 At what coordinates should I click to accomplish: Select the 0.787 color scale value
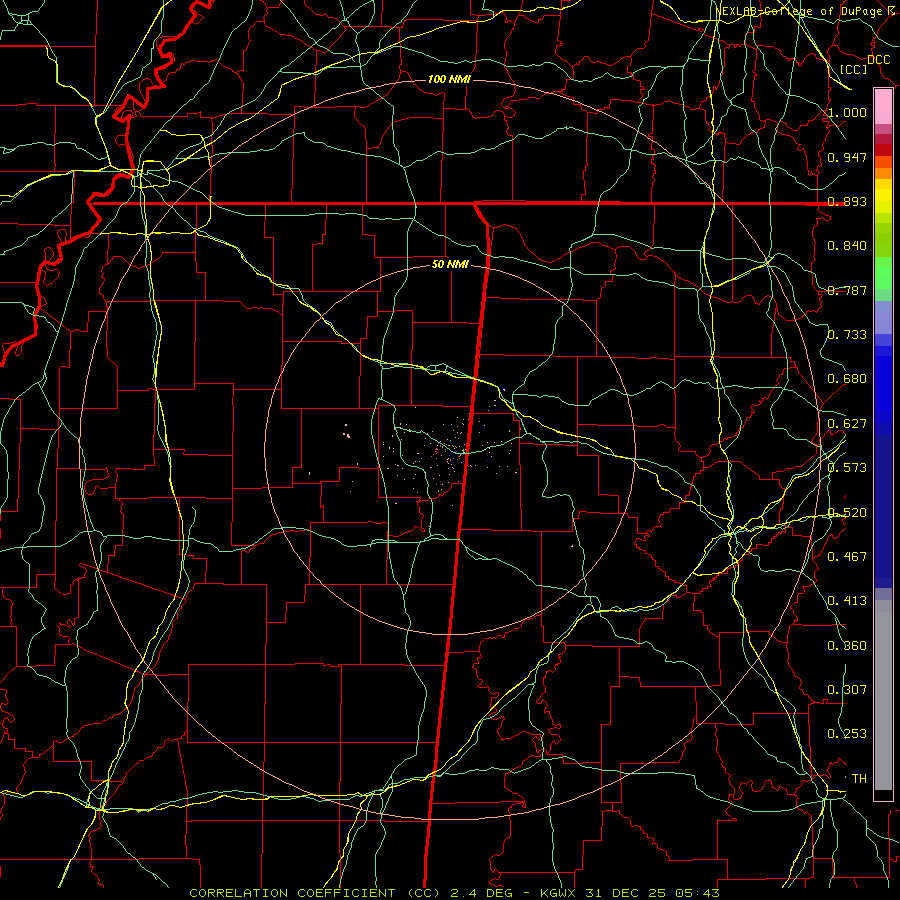tap(847, 290)
